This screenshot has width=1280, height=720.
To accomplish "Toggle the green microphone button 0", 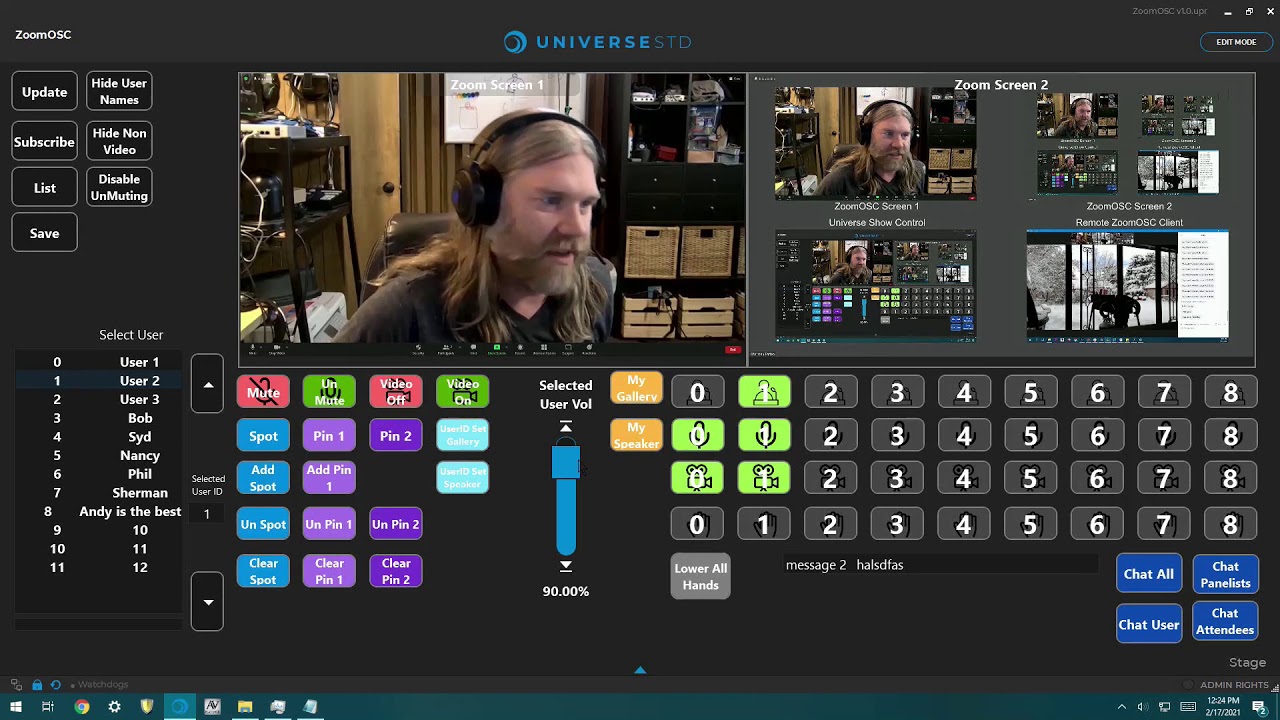I will [x=698, y=436].
